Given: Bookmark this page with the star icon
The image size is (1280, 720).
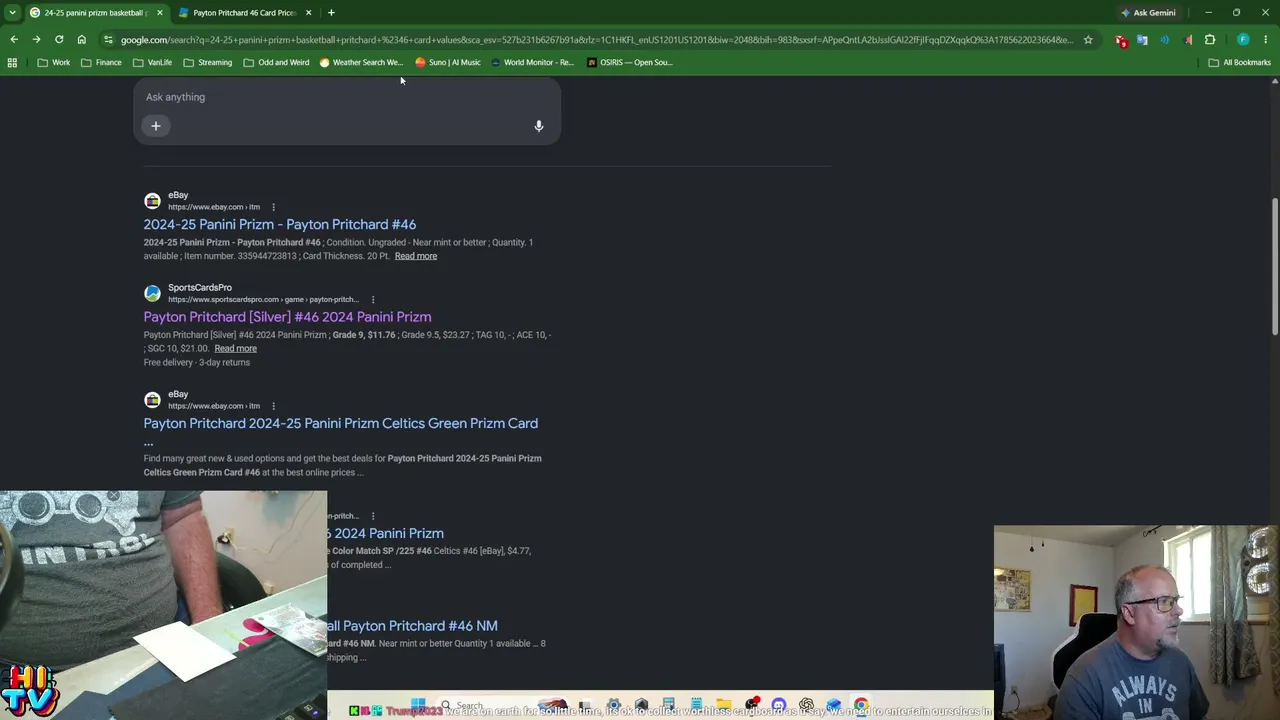Looking at the screenshot, I should tap(1088, 40).
